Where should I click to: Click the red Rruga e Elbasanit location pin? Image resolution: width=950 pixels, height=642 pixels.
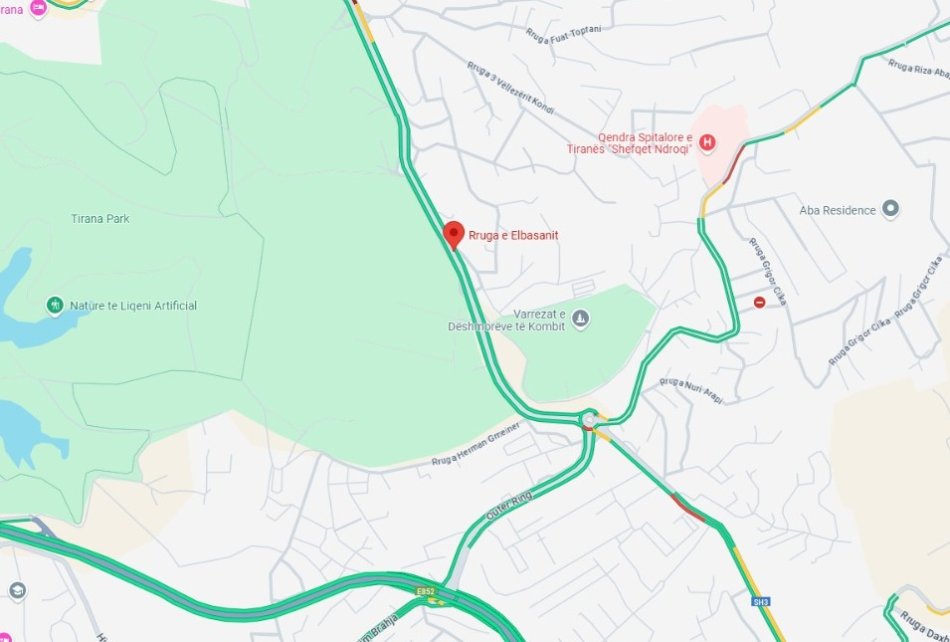point(454,235)
